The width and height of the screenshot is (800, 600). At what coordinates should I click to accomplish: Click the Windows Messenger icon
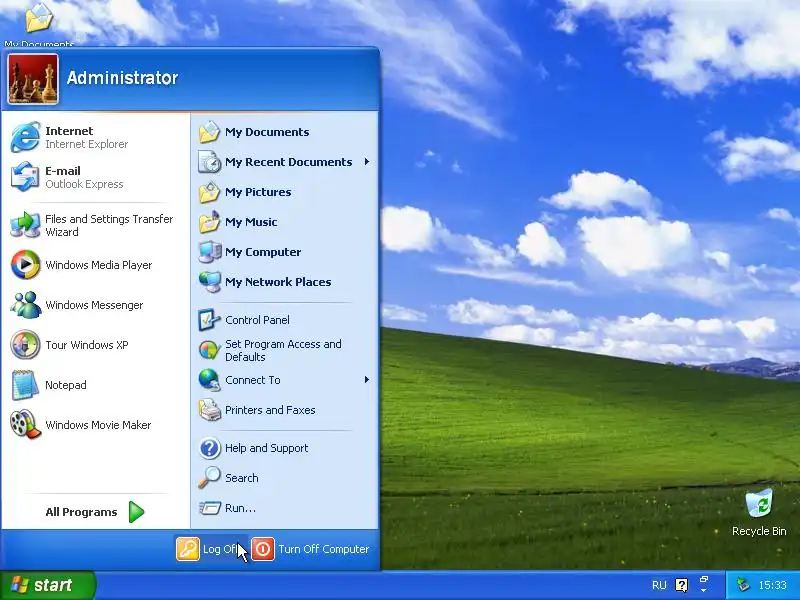click(25, 305)
